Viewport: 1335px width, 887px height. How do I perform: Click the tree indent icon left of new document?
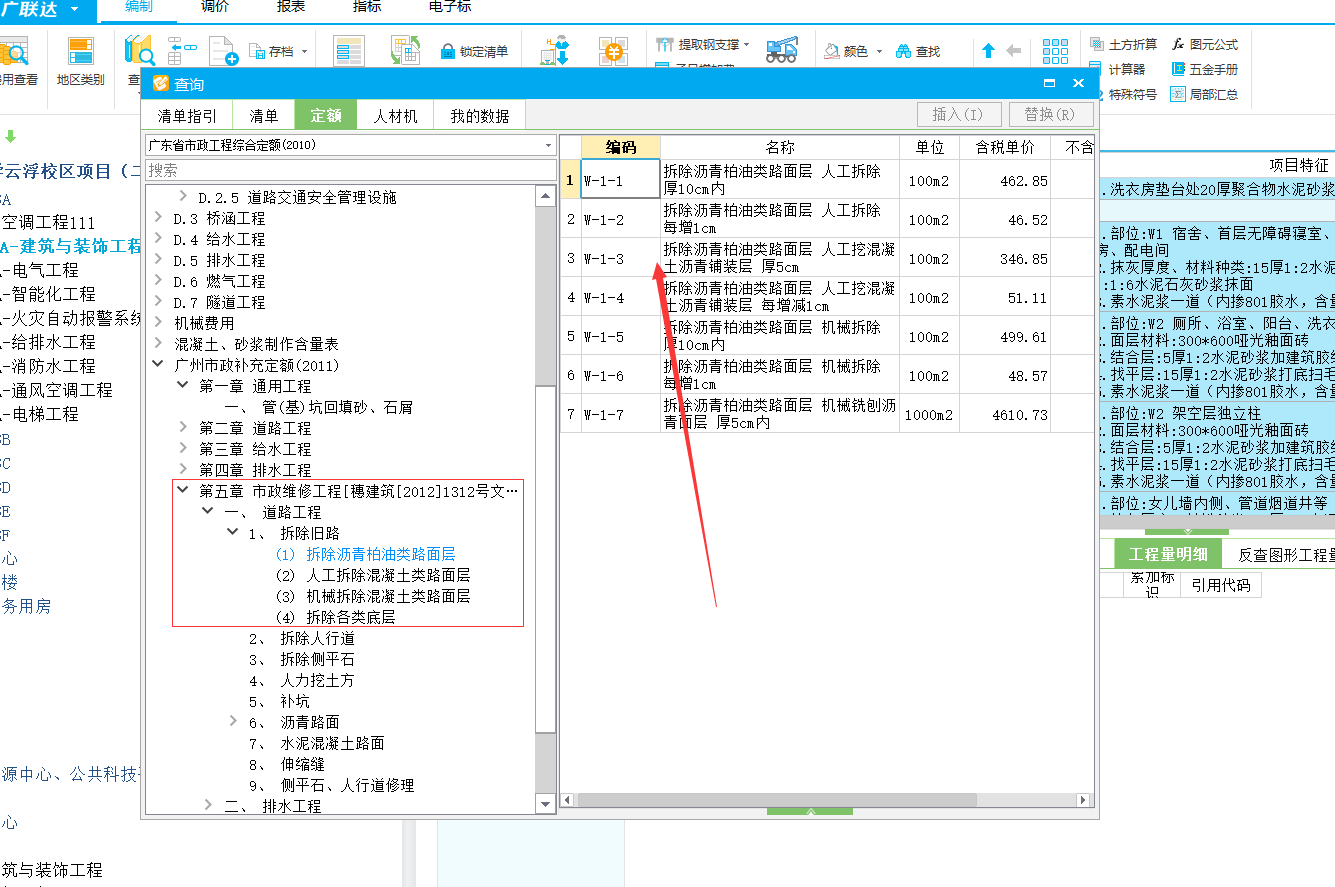coord(182,51)
